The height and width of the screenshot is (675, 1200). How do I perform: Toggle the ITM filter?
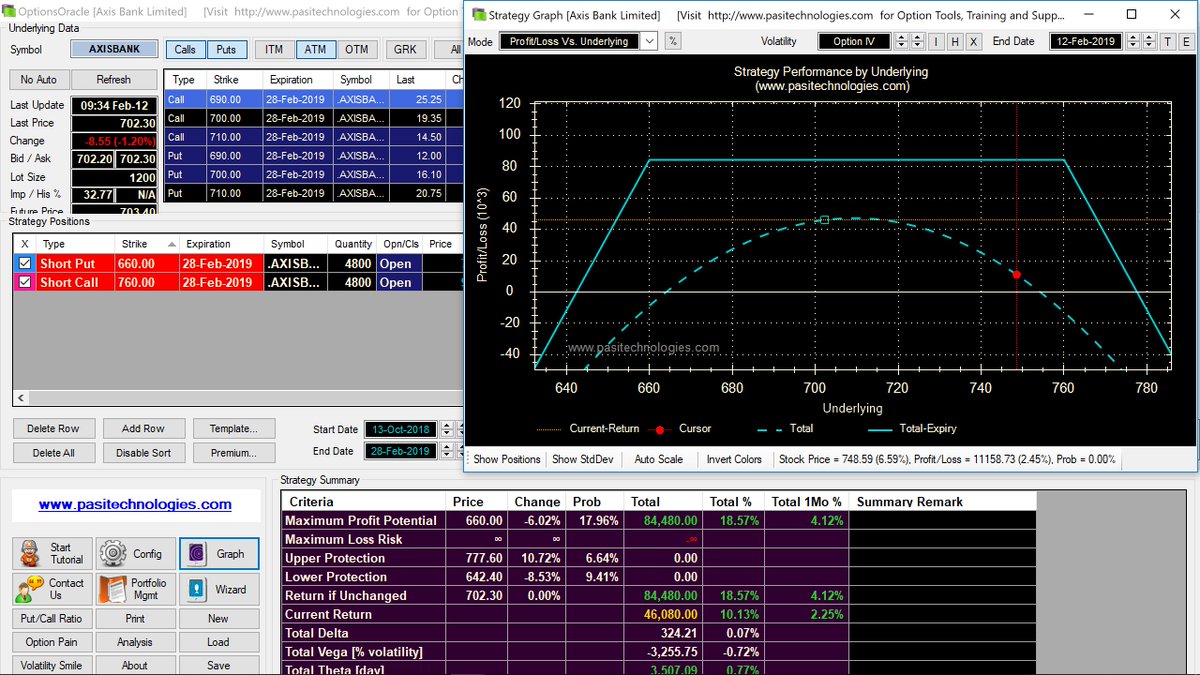[x=273, y=49]
